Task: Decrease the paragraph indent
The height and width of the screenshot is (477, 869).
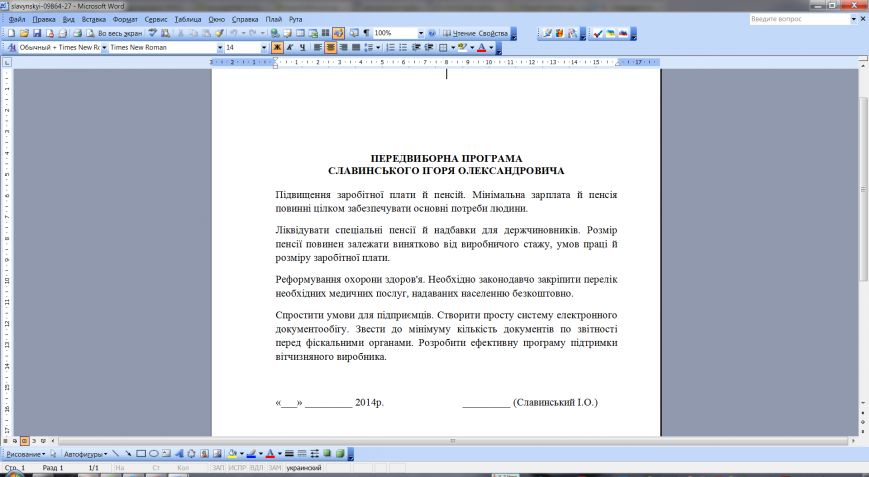Action: 416,48
